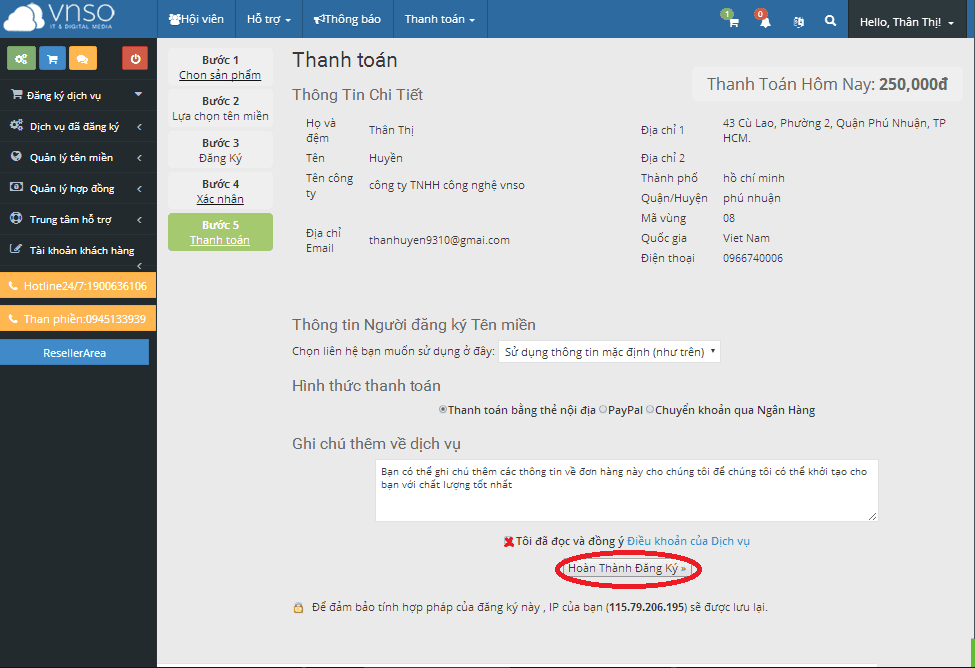975x668 pixels.
Task: Open the search magnifier icon
Action: coord(830,21)
